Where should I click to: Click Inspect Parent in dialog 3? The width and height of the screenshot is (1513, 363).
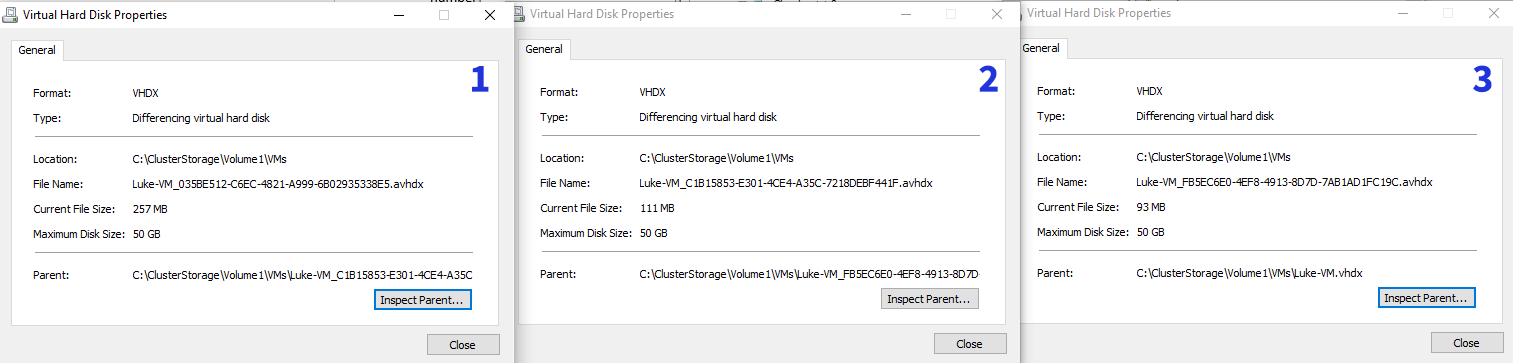[x=1427, y=298]
